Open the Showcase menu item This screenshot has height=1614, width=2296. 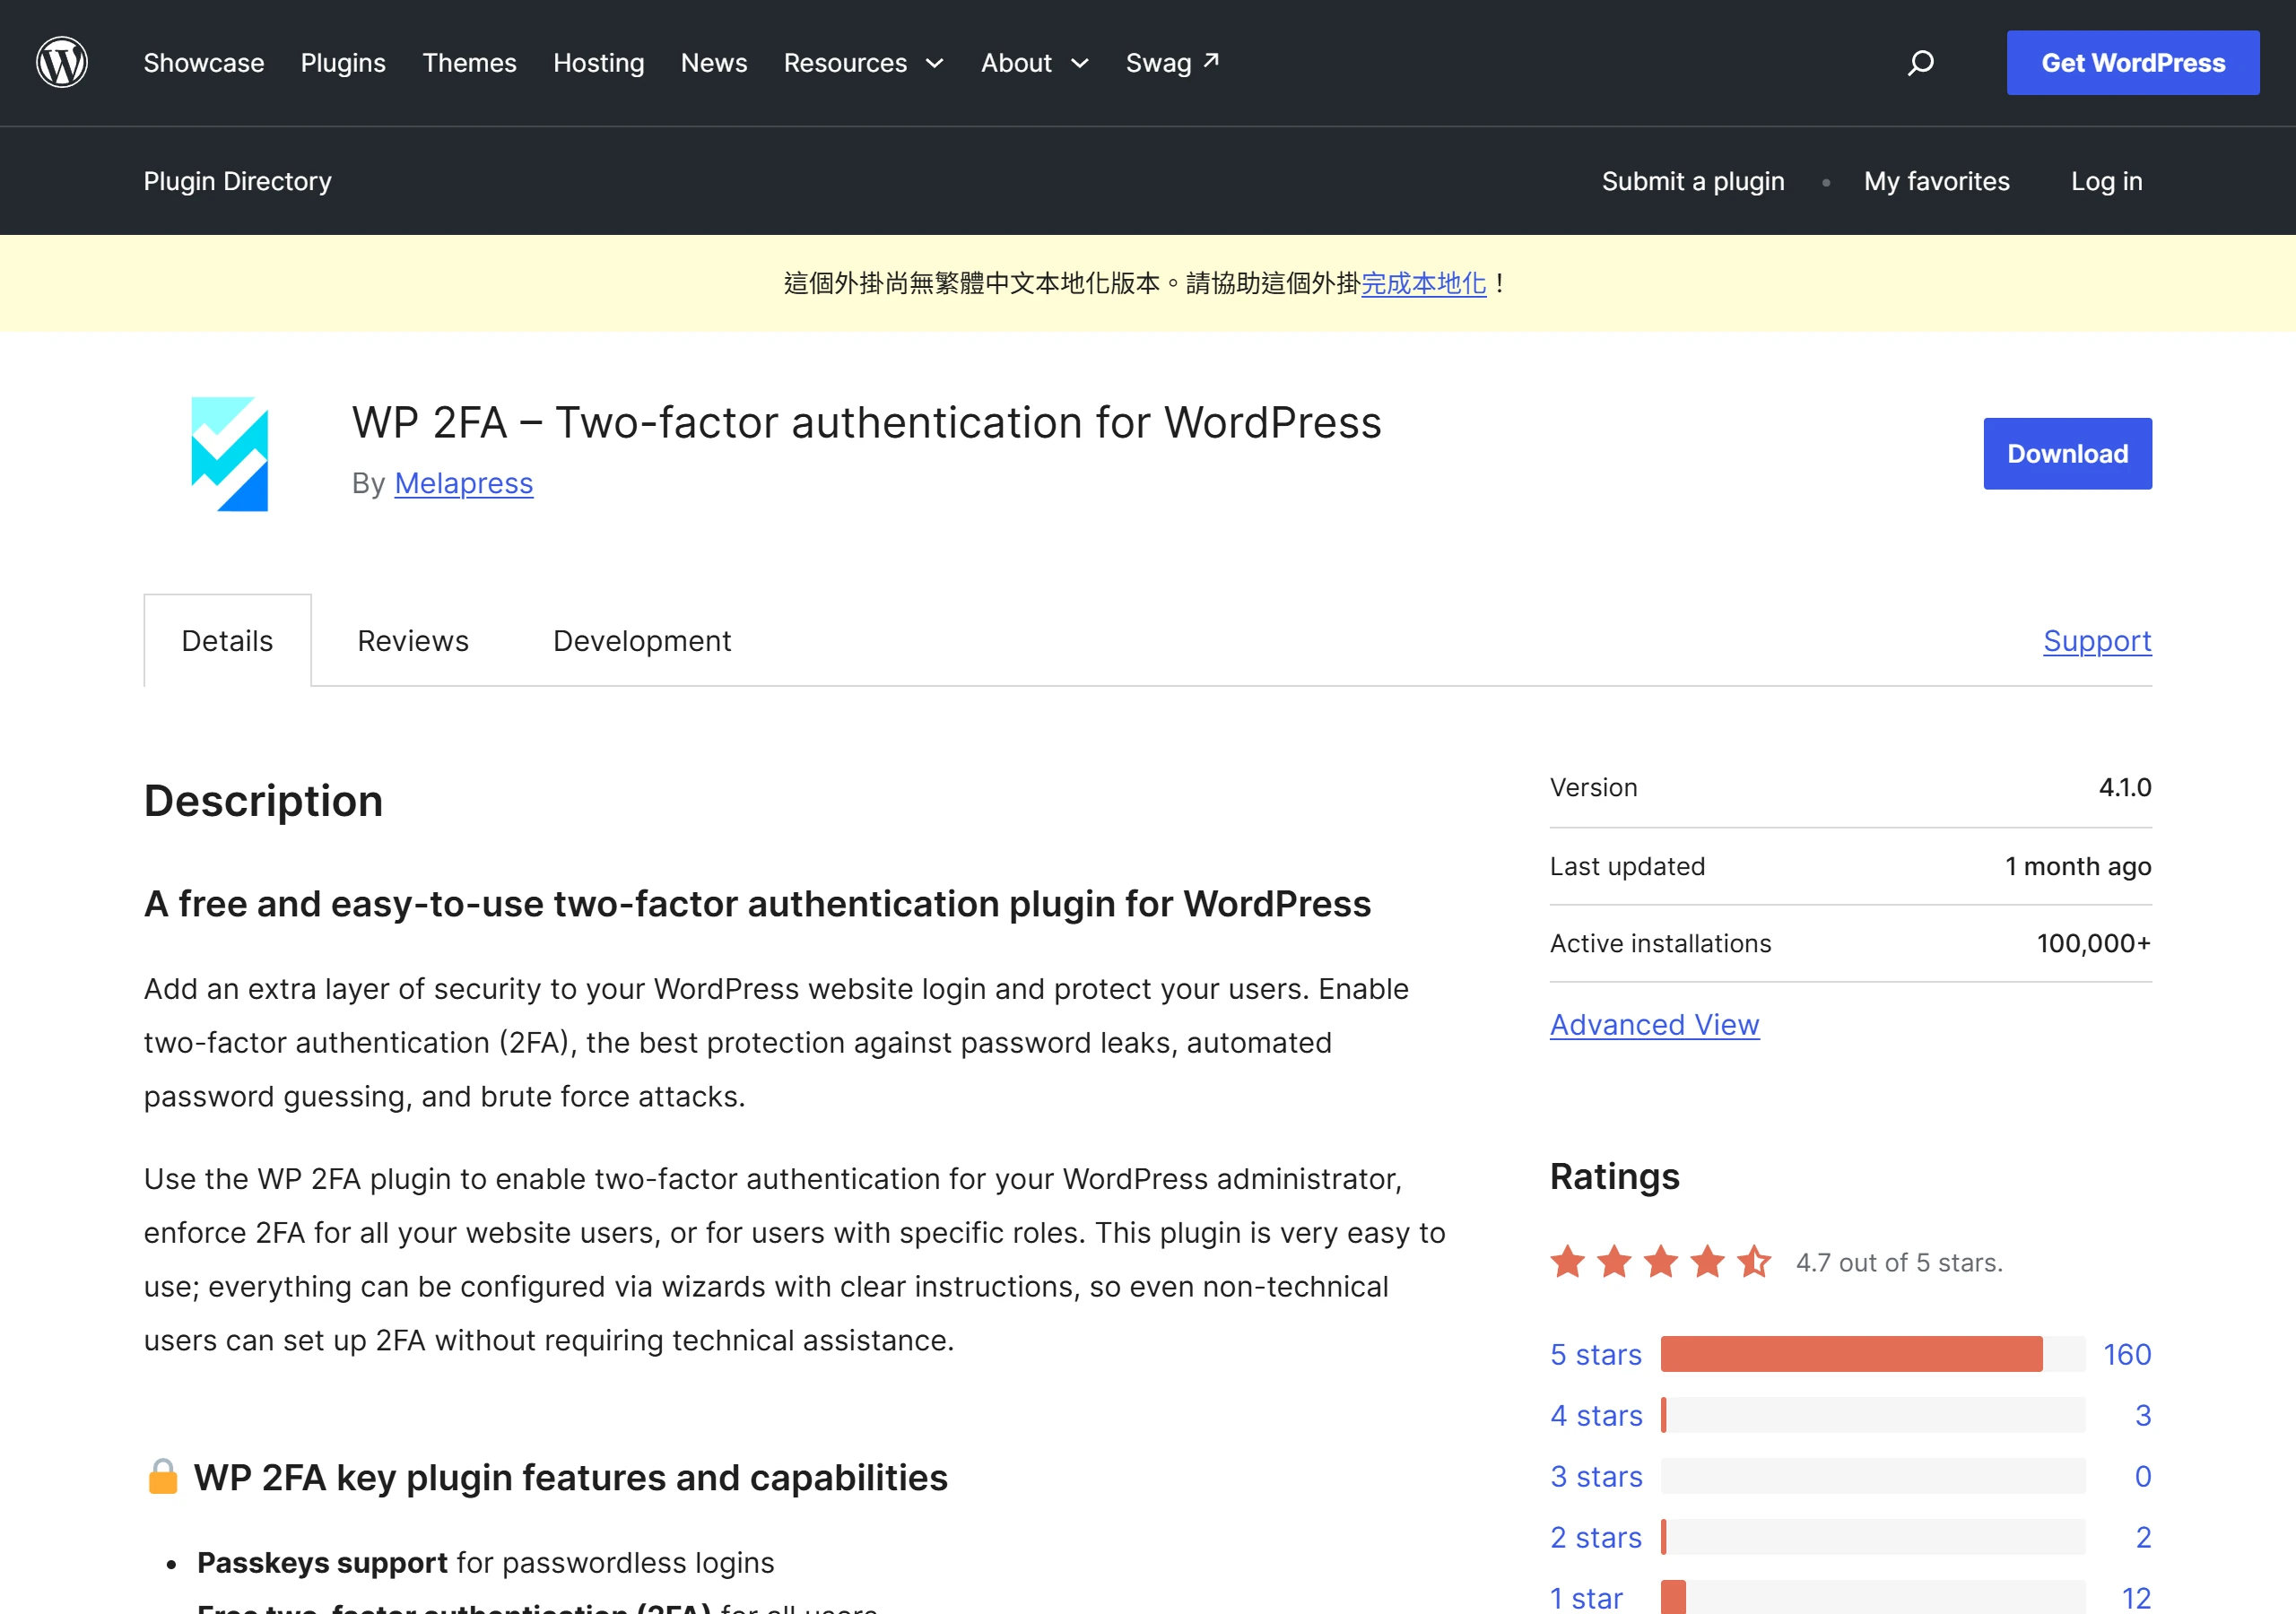point(204,63)
